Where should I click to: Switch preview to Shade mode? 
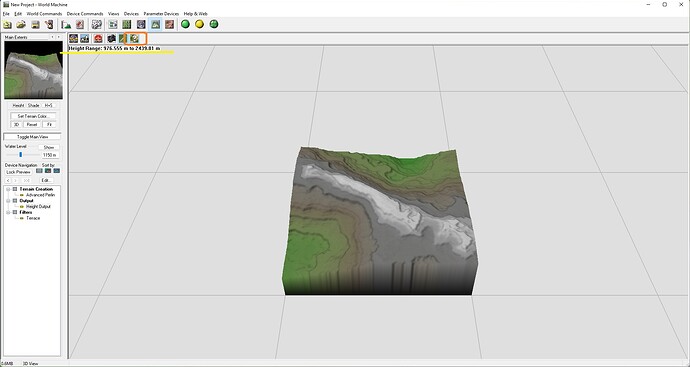tap(33, 106)
